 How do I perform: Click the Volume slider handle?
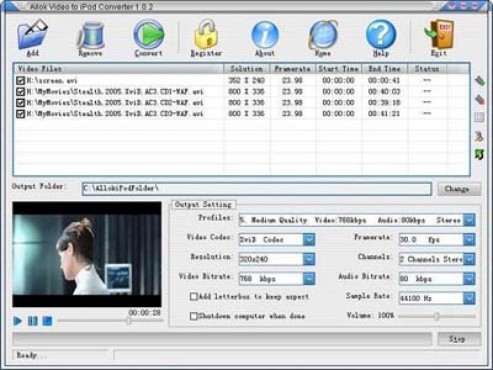click(x=436, y=316)
